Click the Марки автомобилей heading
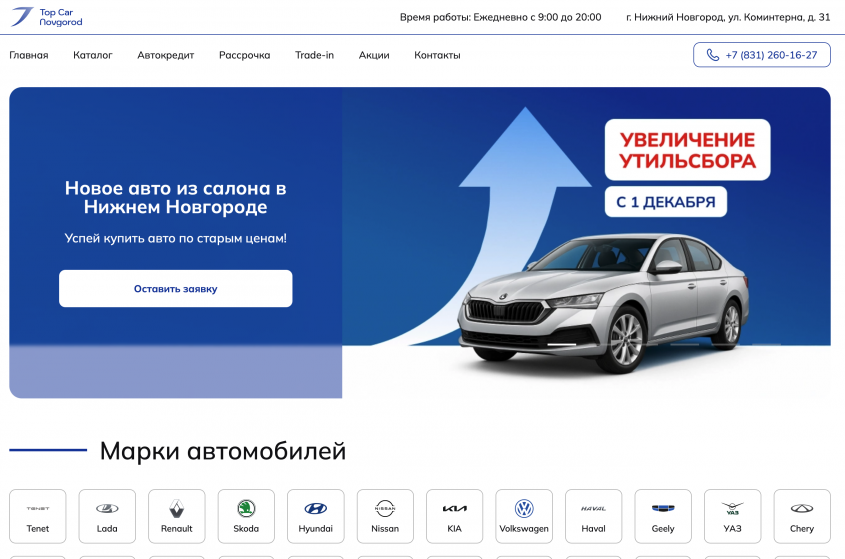This screenshot has height=559, width=845. click(x=223, y=451)
